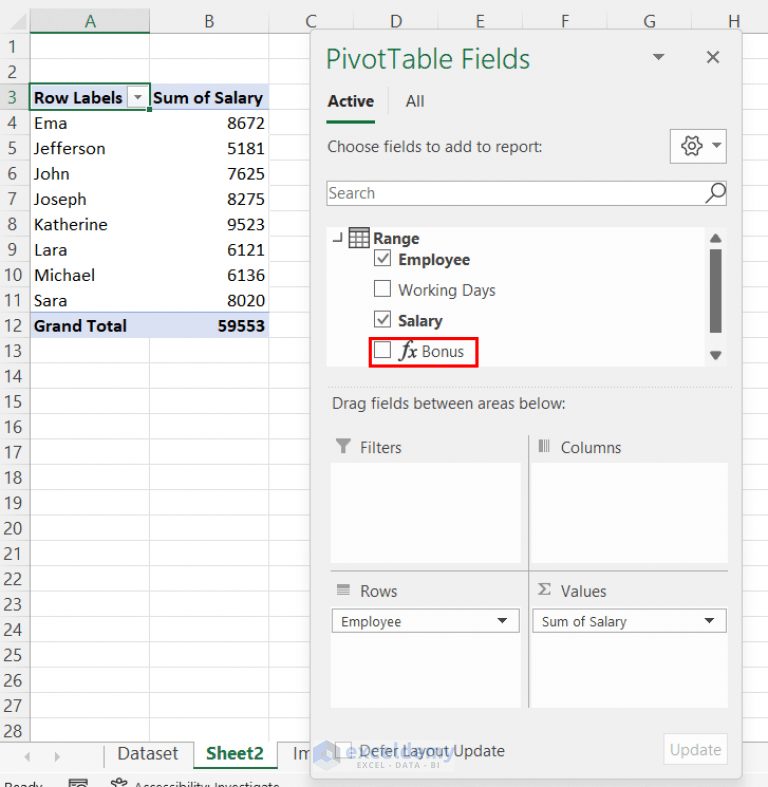Click the Select All corner triangle

(18, 22)
